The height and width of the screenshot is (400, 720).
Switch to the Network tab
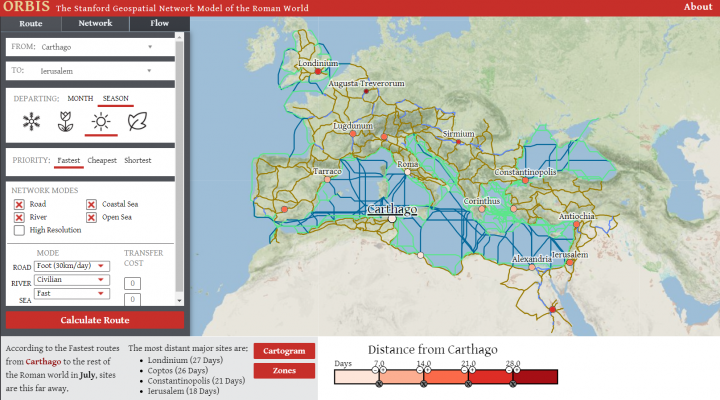[x=95, y=22]
